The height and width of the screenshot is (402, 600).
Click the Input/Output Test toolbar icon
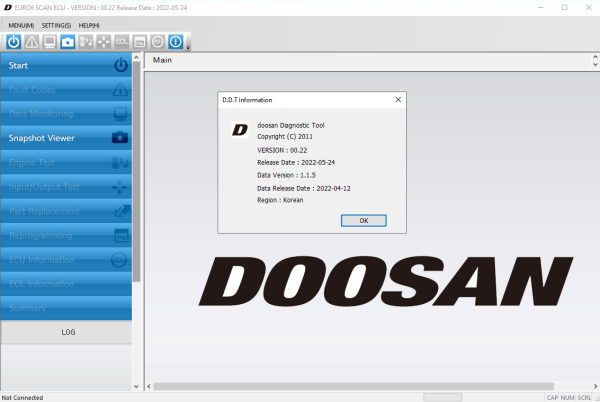104,42
